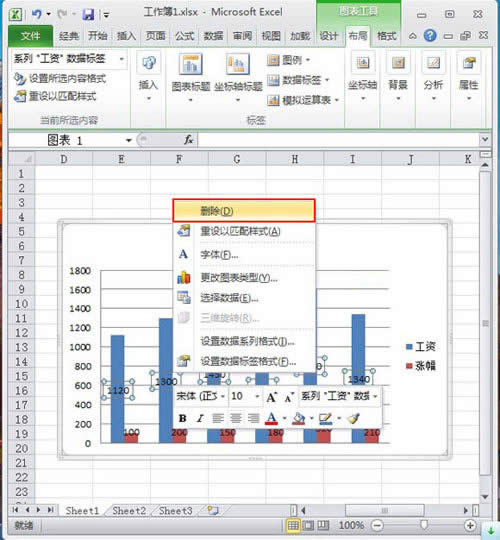Expand the chart element selector dropdown 系列 工资 数据标签
Image resolution: width=500 pixels, height=540 pixels.
[122, 59]
